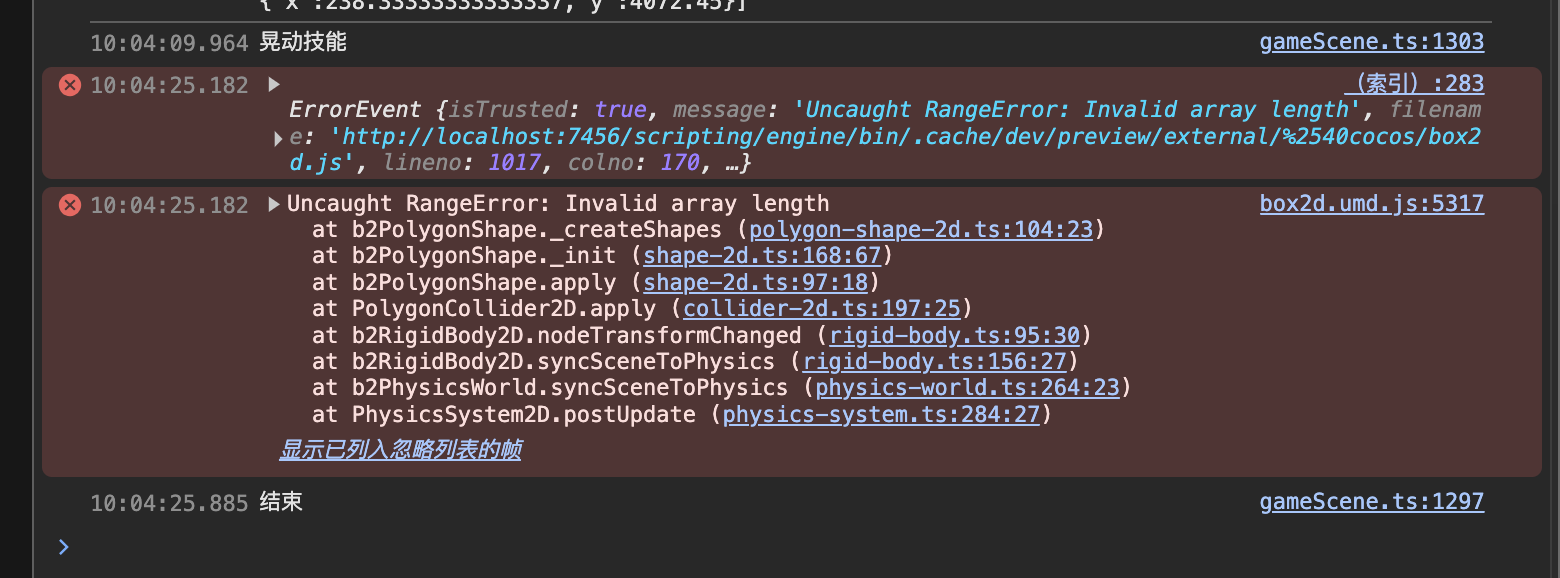
Task: Collapse the Uncaught RangeError stack trace
Action: tap(274, 205)
